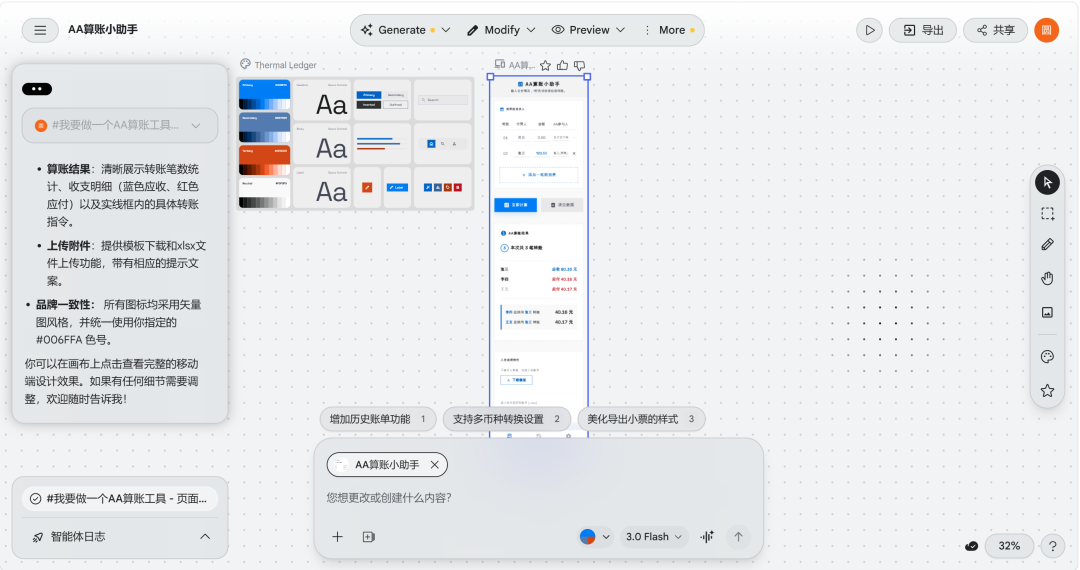The width and height of the screenshot is (1080, 570).
Task: Expand the #我要做一个AA算账工具 prompt dropdown
Action: coord(196,125)
